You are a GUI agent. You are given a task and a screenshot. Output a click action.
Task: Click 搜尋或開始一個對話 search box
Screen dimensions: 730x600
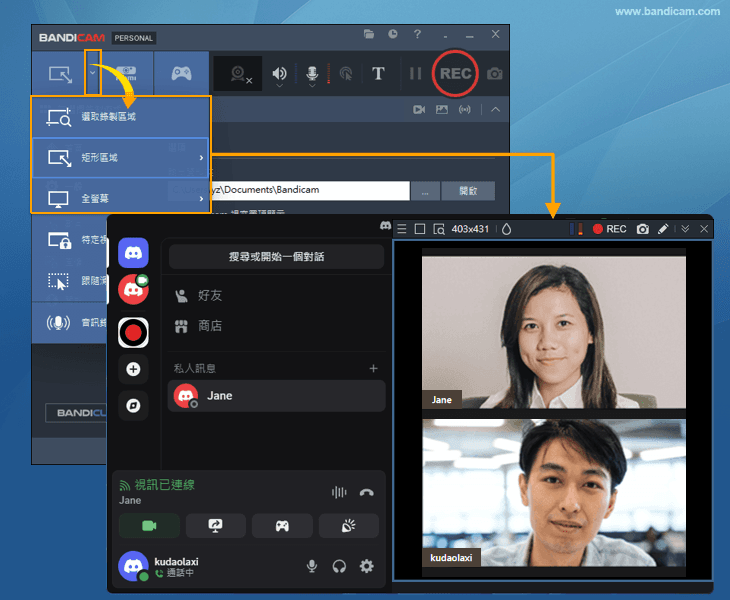click(x=277, y=256)
